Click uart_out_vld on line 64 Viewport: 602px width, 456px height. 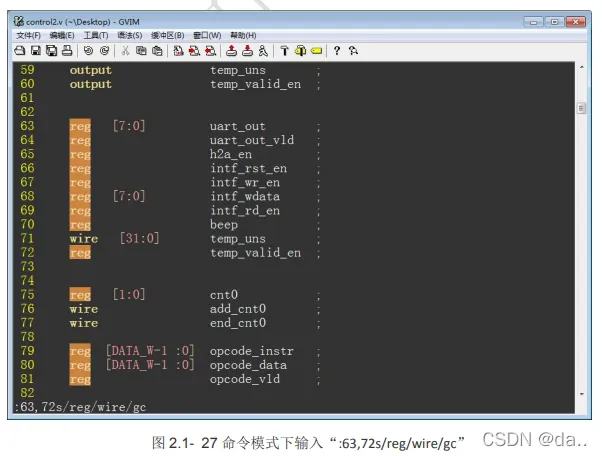click(252, 140)
